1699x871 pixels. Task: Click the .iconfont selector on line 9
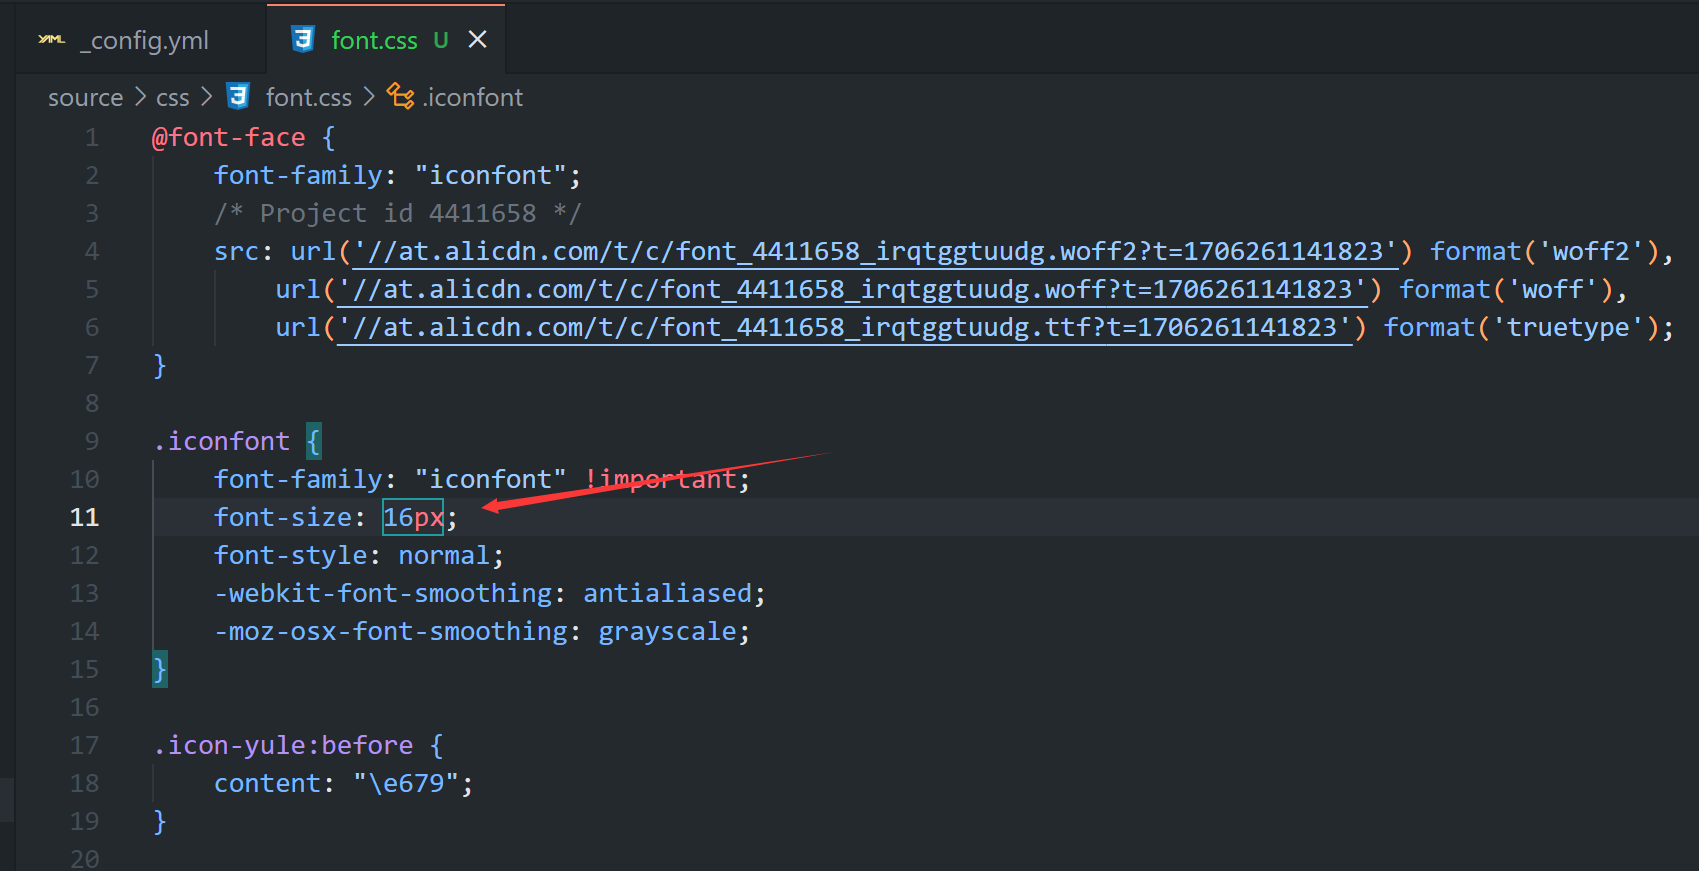221,441
